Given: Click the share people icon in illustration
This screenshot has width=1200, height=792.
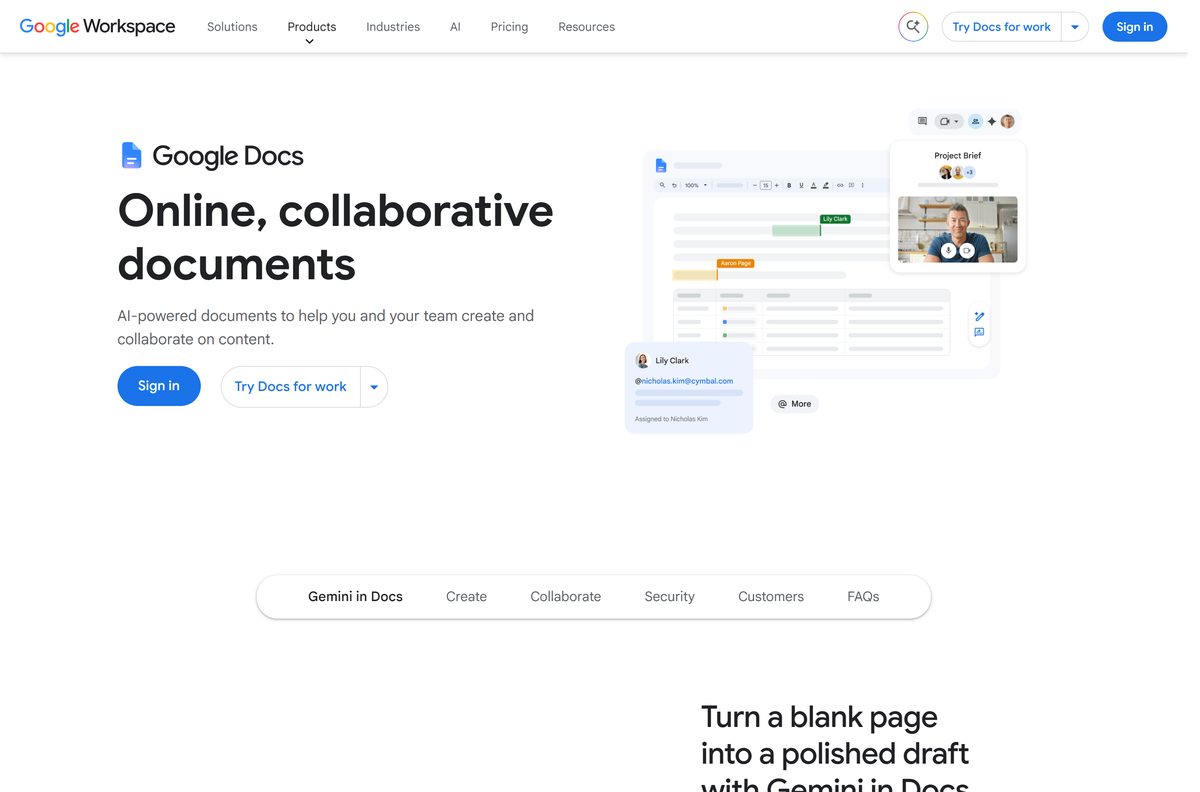Looking at the screenshot, I should tap(975, 121).
